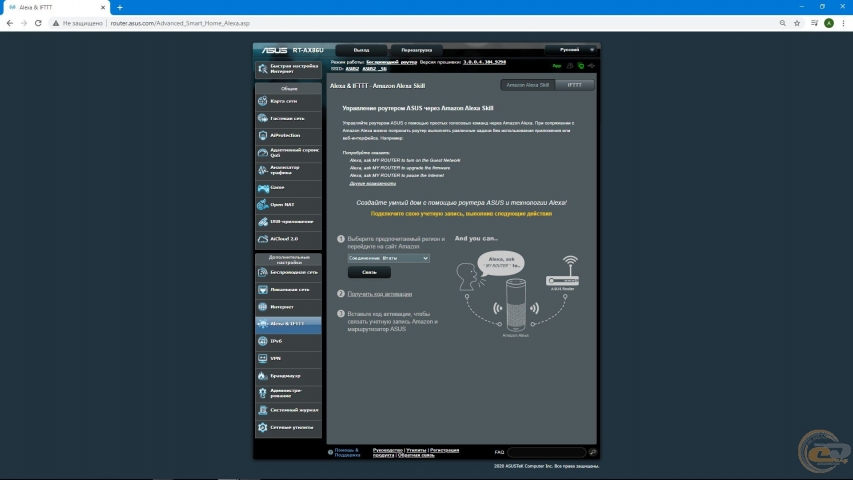
Task: Click inside the FAQ search field
Action: click(547, 452)
